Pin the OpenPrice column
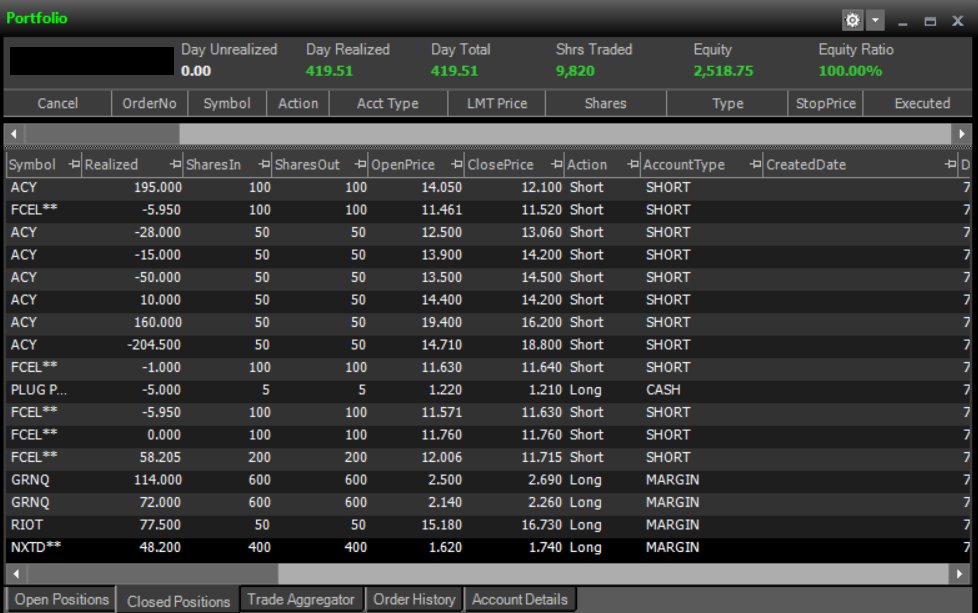The height and width of the screenshot is (613, 978). (x=457, y=165)
